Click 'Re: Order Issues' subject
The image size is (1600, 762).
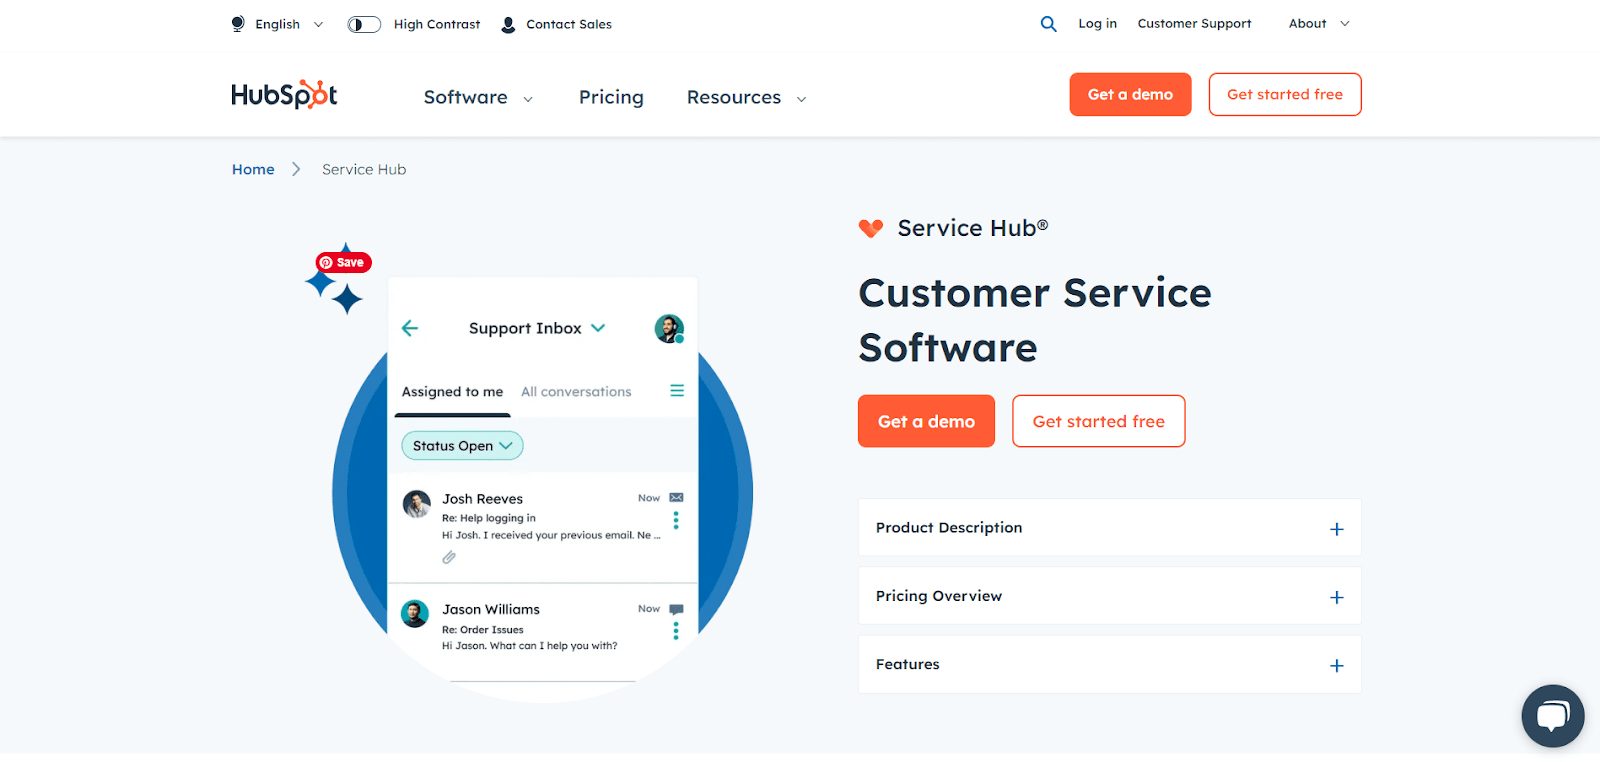483,630
